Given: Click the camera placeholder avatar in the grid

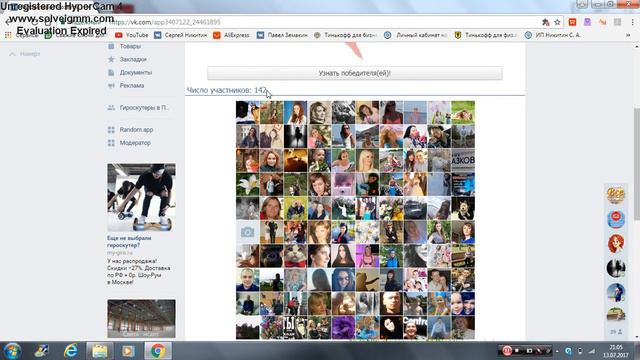Looking at the screenshot, I should pyautogui.click(x=247, y=232).
